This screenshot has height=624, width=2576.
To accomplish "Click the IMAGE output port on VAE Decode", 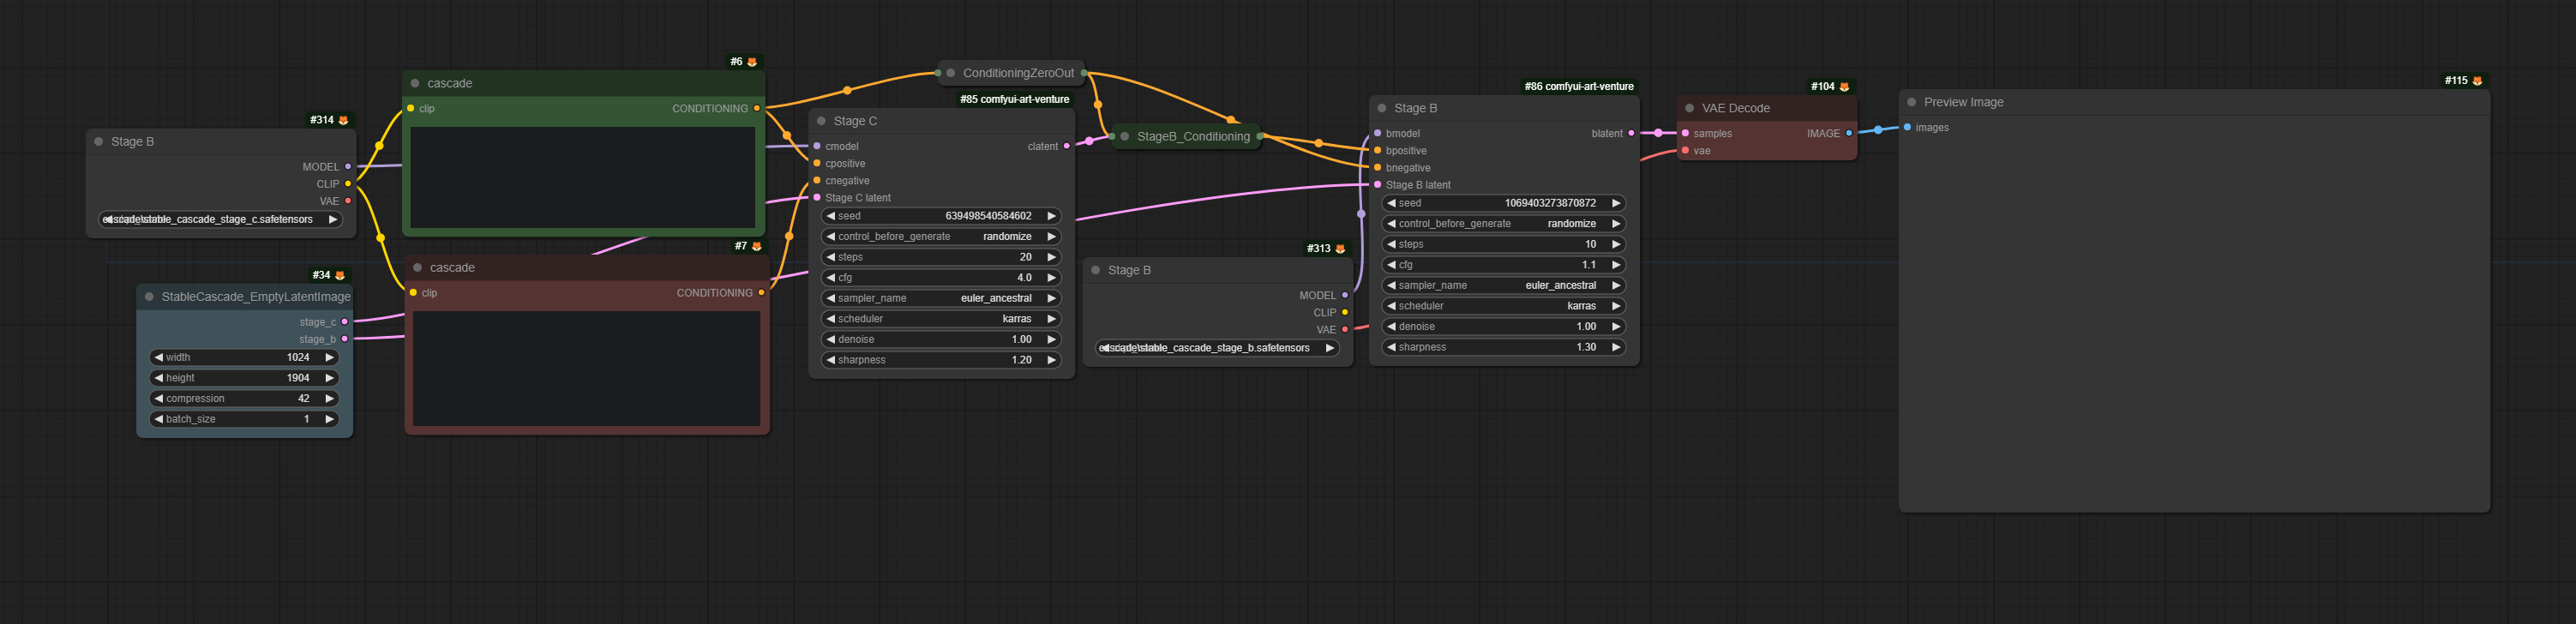I will pyautogui.click(x=1848, y=133).
